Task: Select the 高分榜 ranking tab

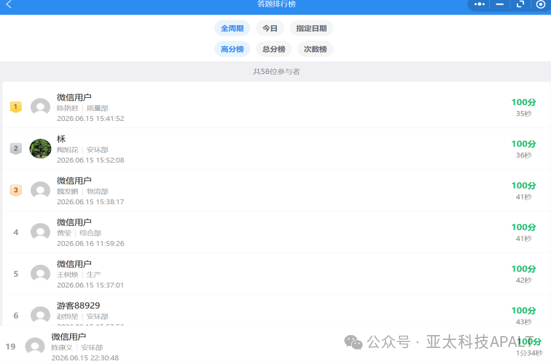Action: tap(232, 49)
